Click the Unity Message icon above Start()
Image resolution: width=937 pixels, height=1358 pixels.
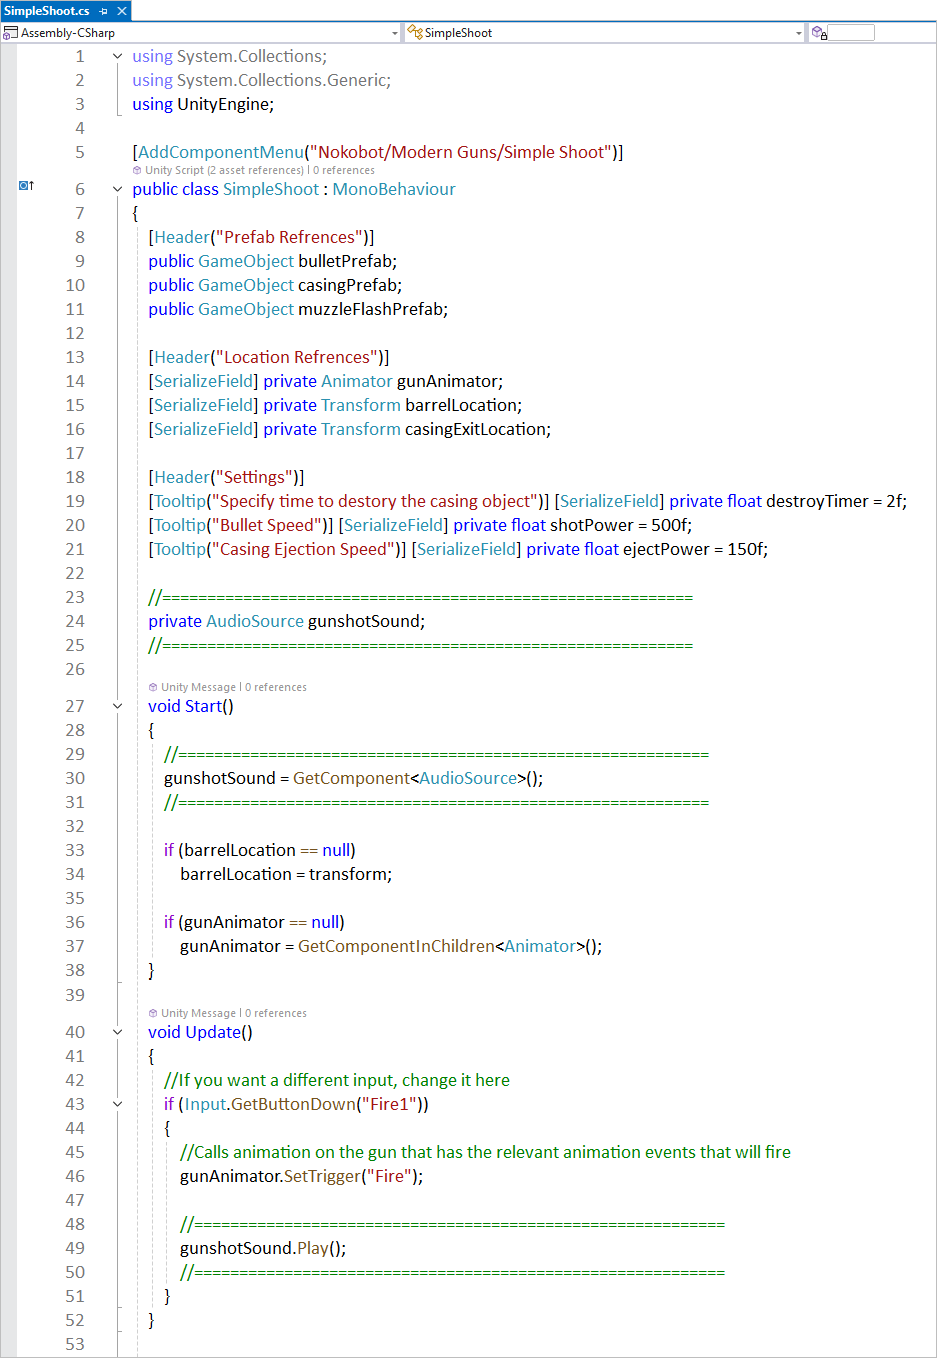pyautogui.click(x=153, y=688)
